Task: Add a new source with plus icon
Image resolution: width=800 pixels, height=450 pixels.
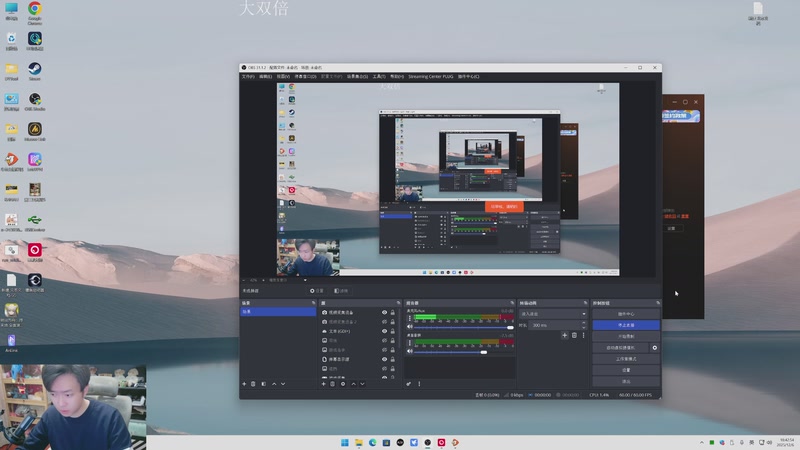Action: (x=323, y=384)
